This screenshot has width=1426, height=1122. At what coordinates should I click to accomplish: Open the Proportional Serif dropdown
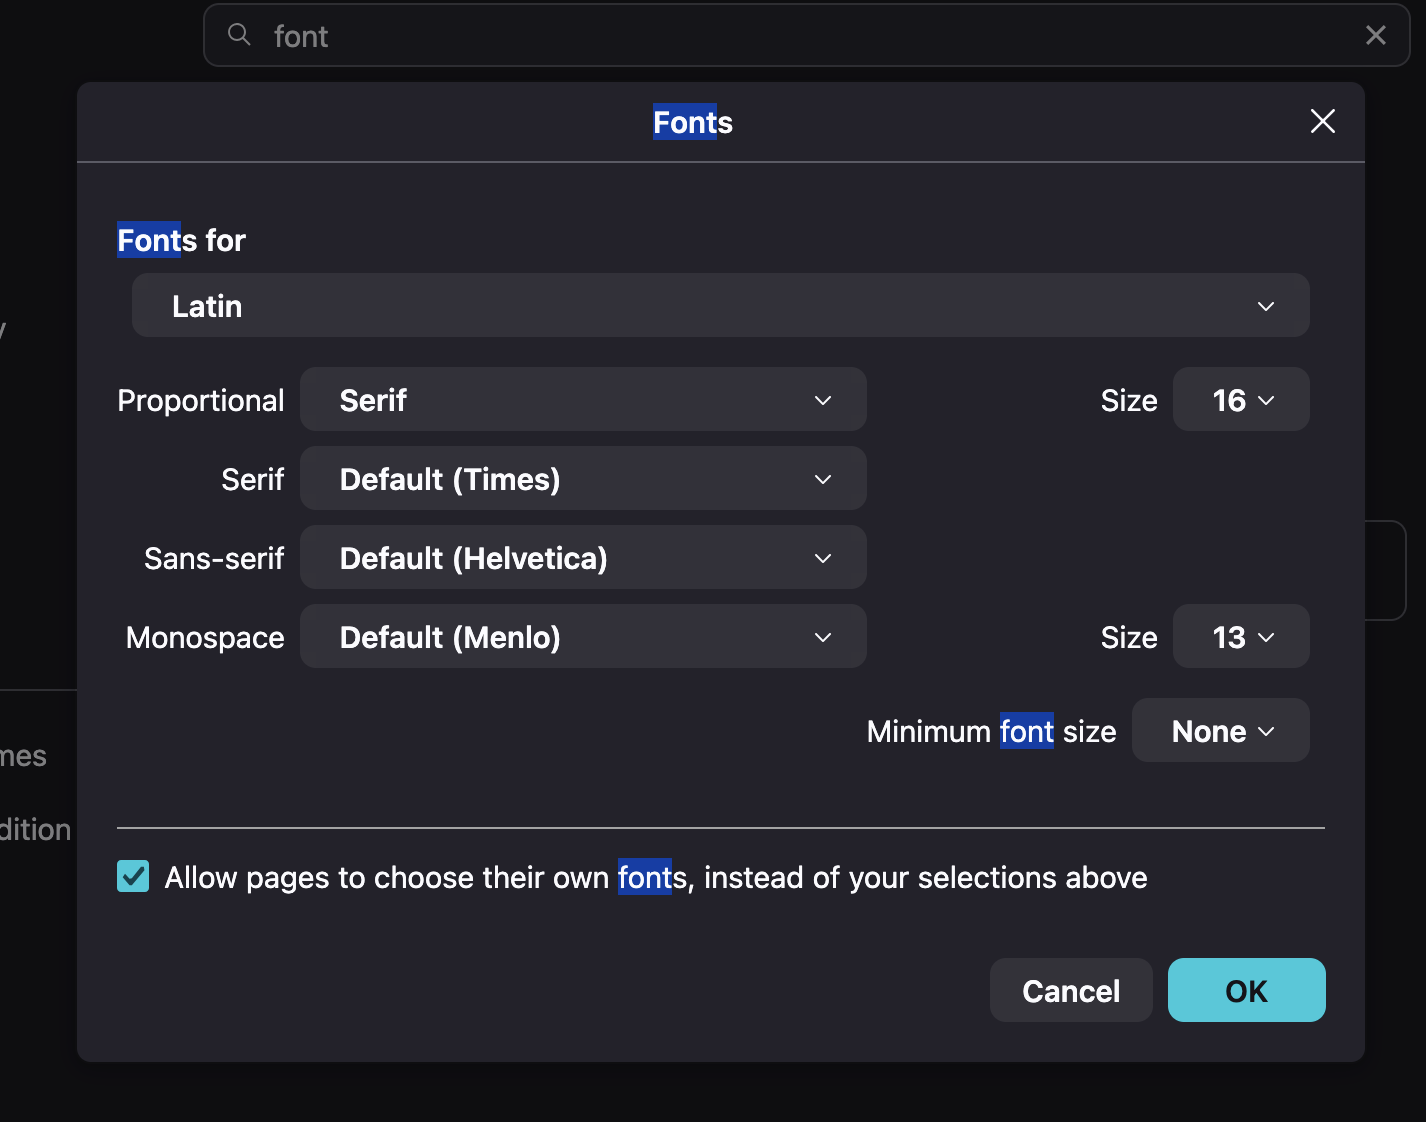click(583, 399)
